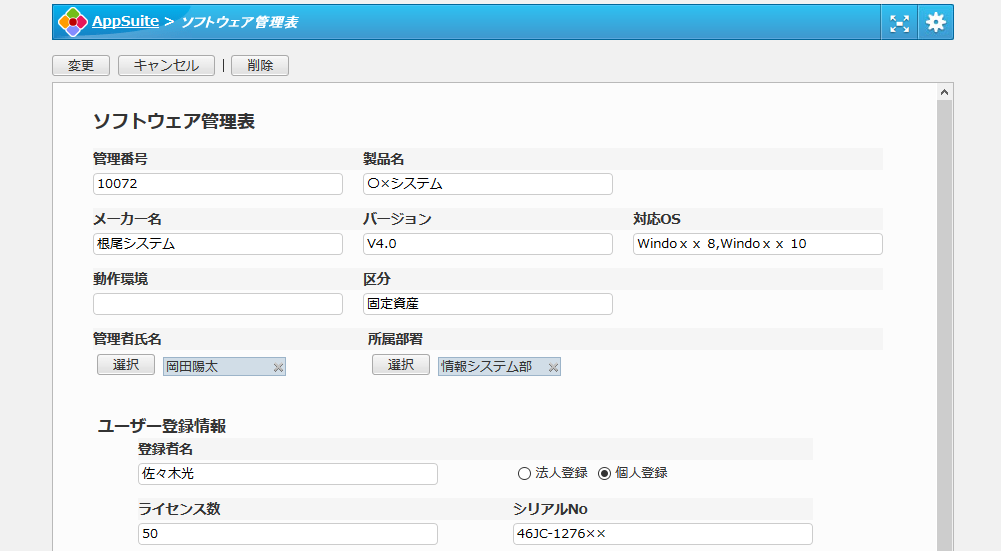Viewport: 1001px width, 551px height.
Task: Click the empty 動作環境 field
Action: [x=218, y=304]
